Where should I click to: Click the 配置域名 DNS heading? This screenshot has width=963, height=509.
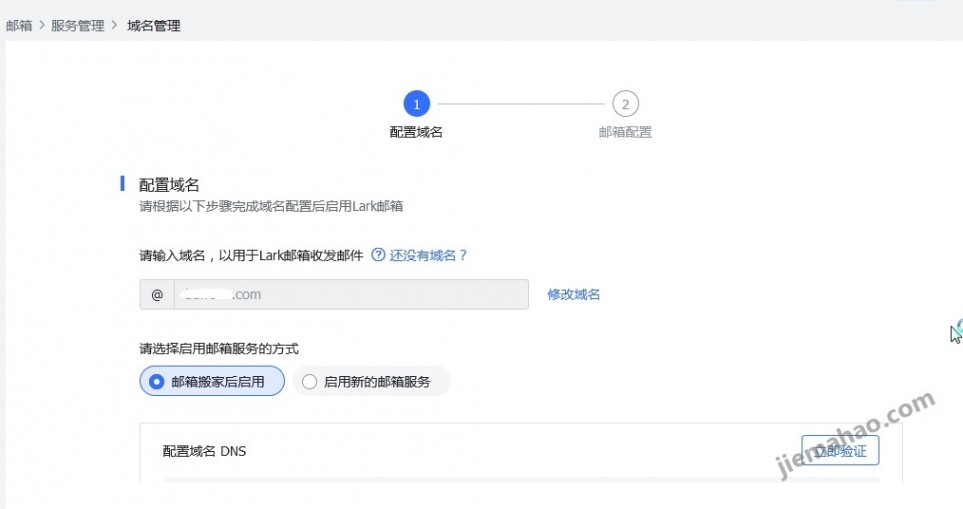click(205, 451)
